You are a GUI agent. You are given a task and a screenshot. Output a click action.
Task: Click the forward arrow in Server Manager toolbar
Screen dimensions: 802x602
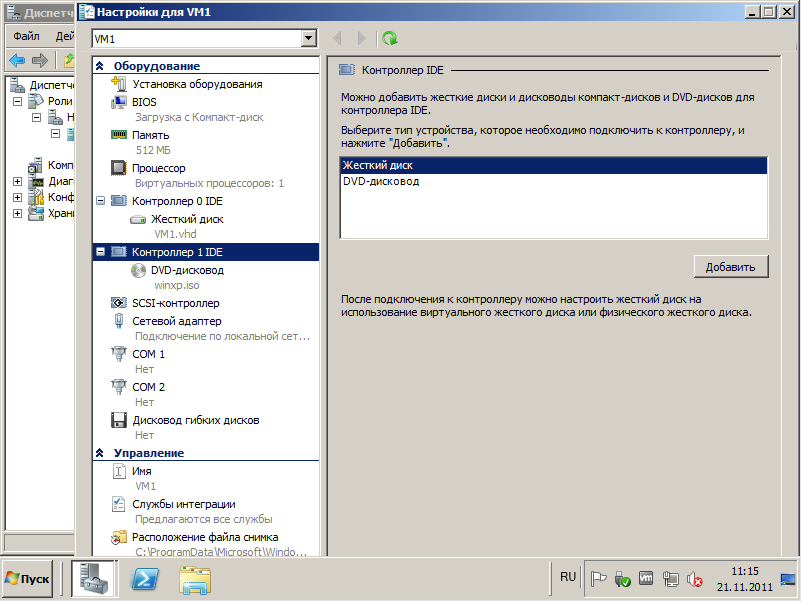40,60
